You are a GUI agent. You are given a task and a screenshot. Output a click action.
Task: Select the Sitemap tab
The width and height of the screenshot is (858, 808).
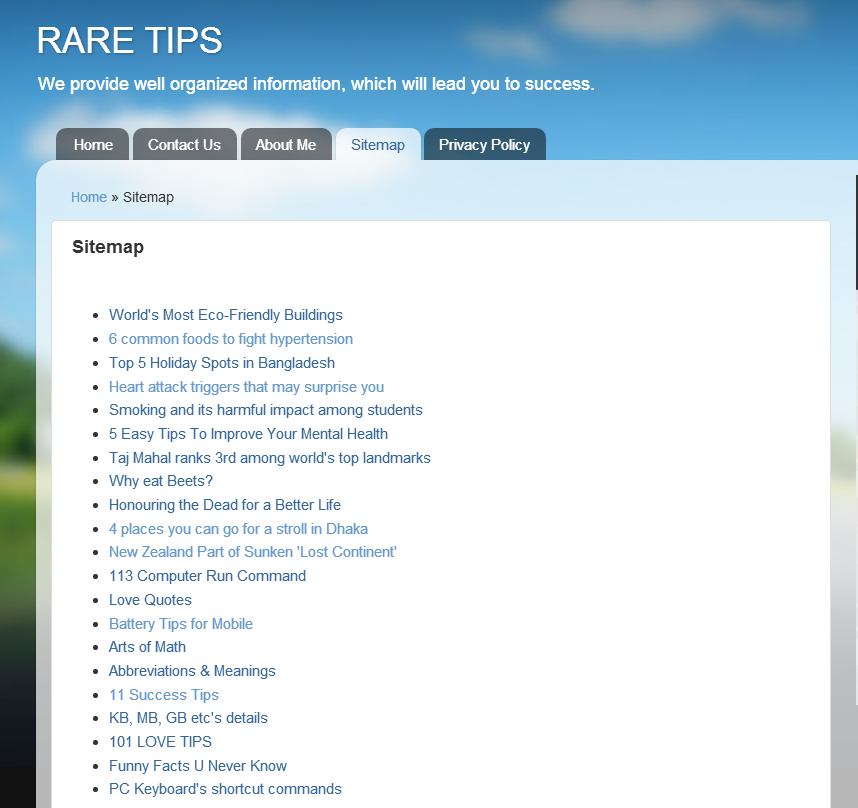377,144
